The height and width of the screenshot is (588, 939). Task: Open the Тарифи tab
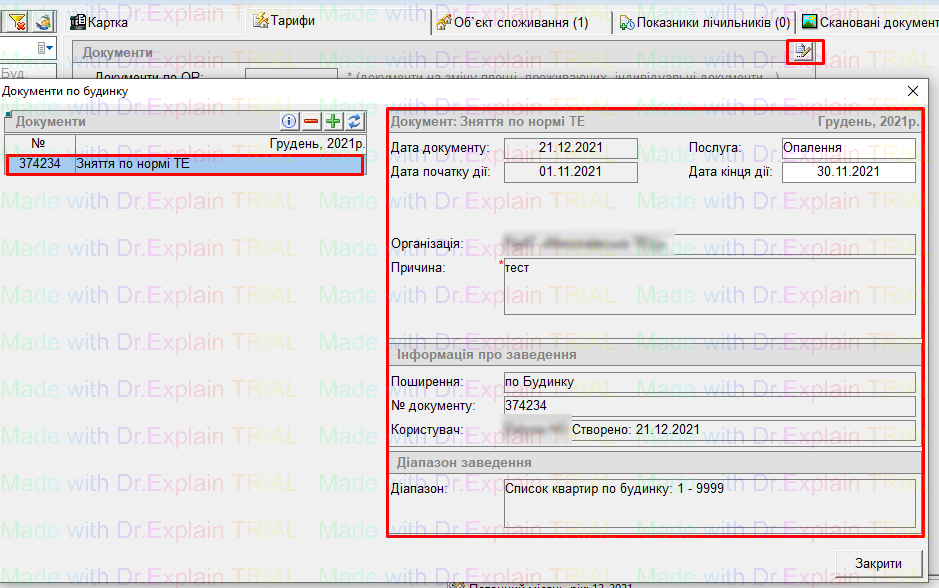click(x=284, y=21)
